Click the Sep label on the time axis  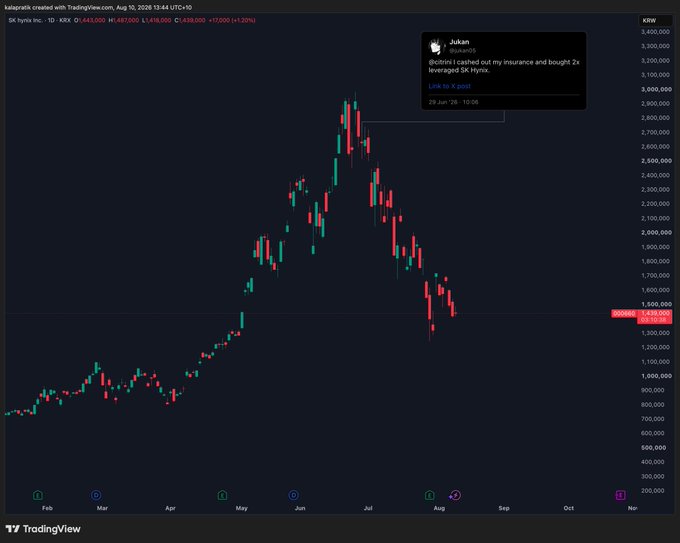(x=504, y=508)
